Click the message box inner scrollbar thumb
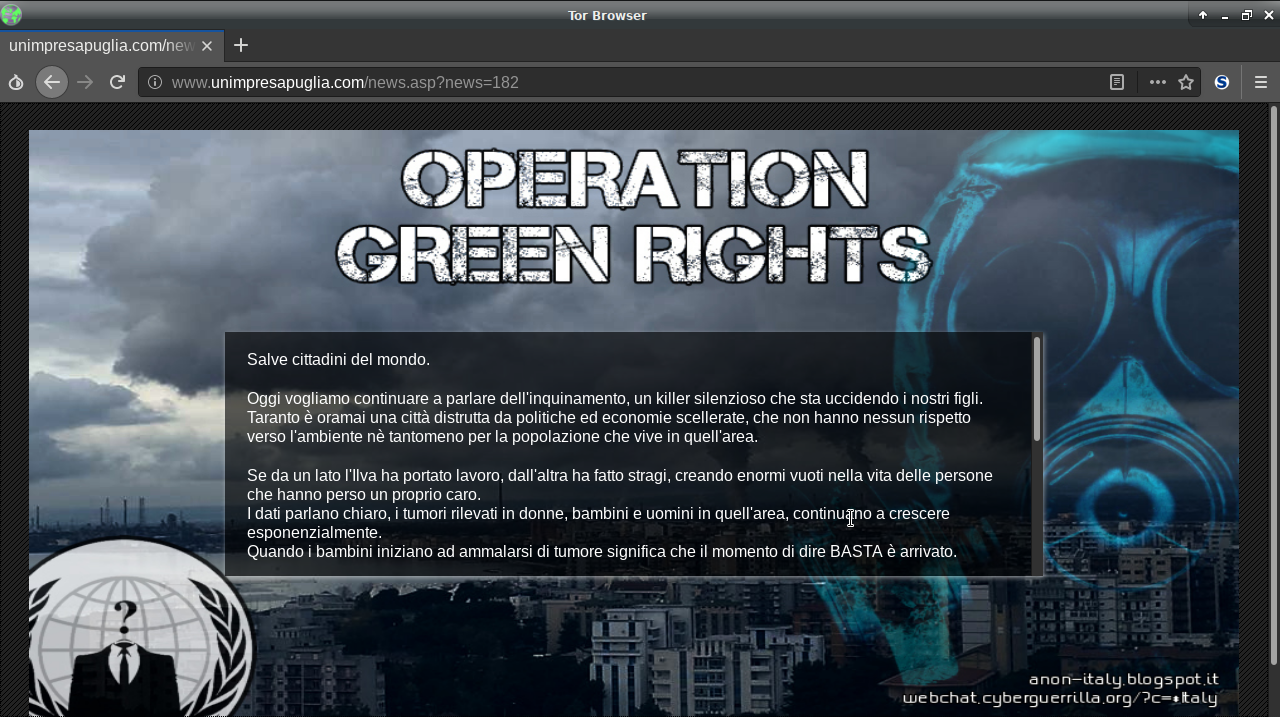Image resolution: width=1280 pixels, height=717 pixels. click(1037, 389)
